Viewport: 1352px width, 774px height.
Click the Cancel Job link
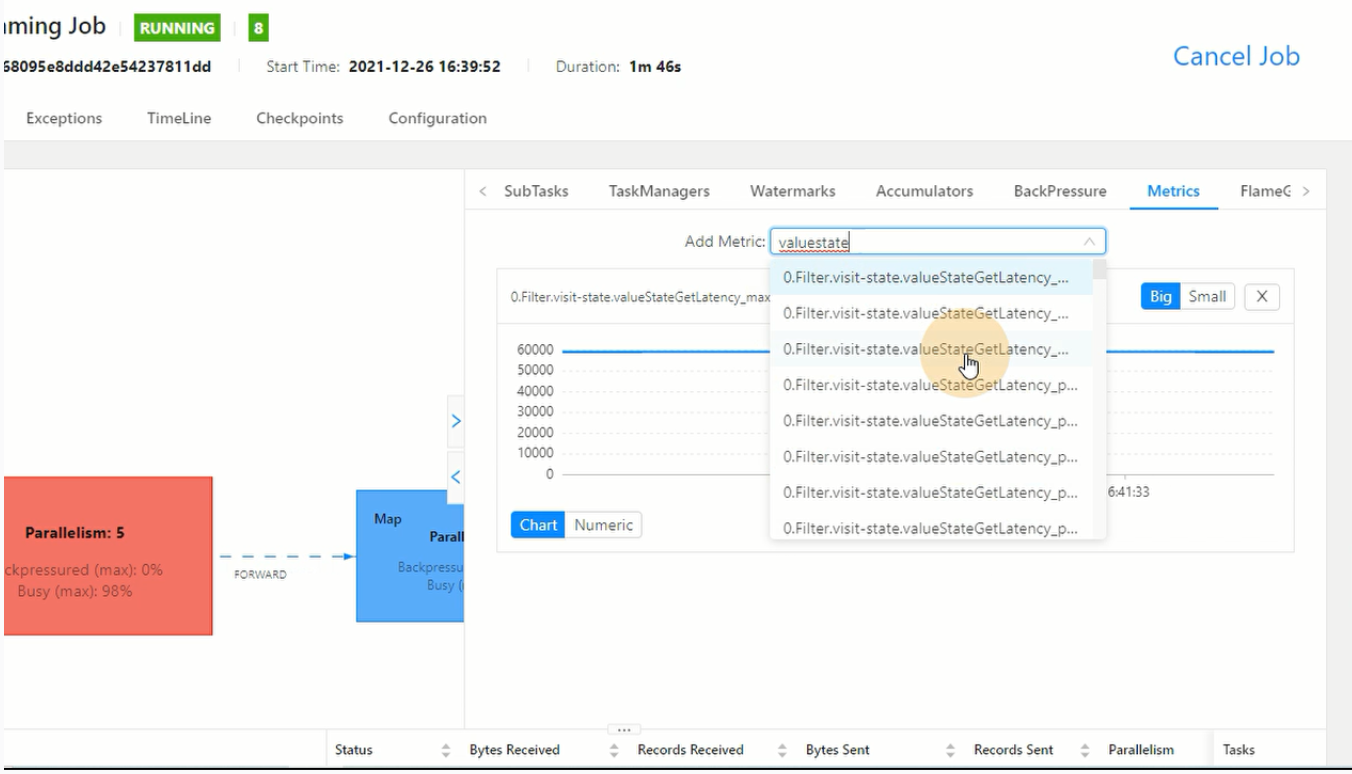point(1236,56)
